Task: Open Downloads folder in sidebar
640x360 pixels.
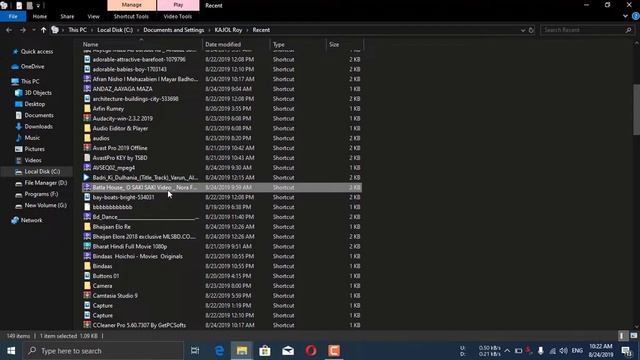Action: (x=38, y=127)
